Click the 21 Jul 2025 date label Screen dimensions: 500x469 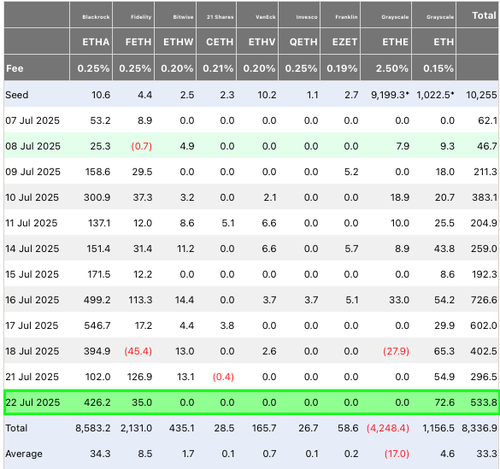coord(32,377)
